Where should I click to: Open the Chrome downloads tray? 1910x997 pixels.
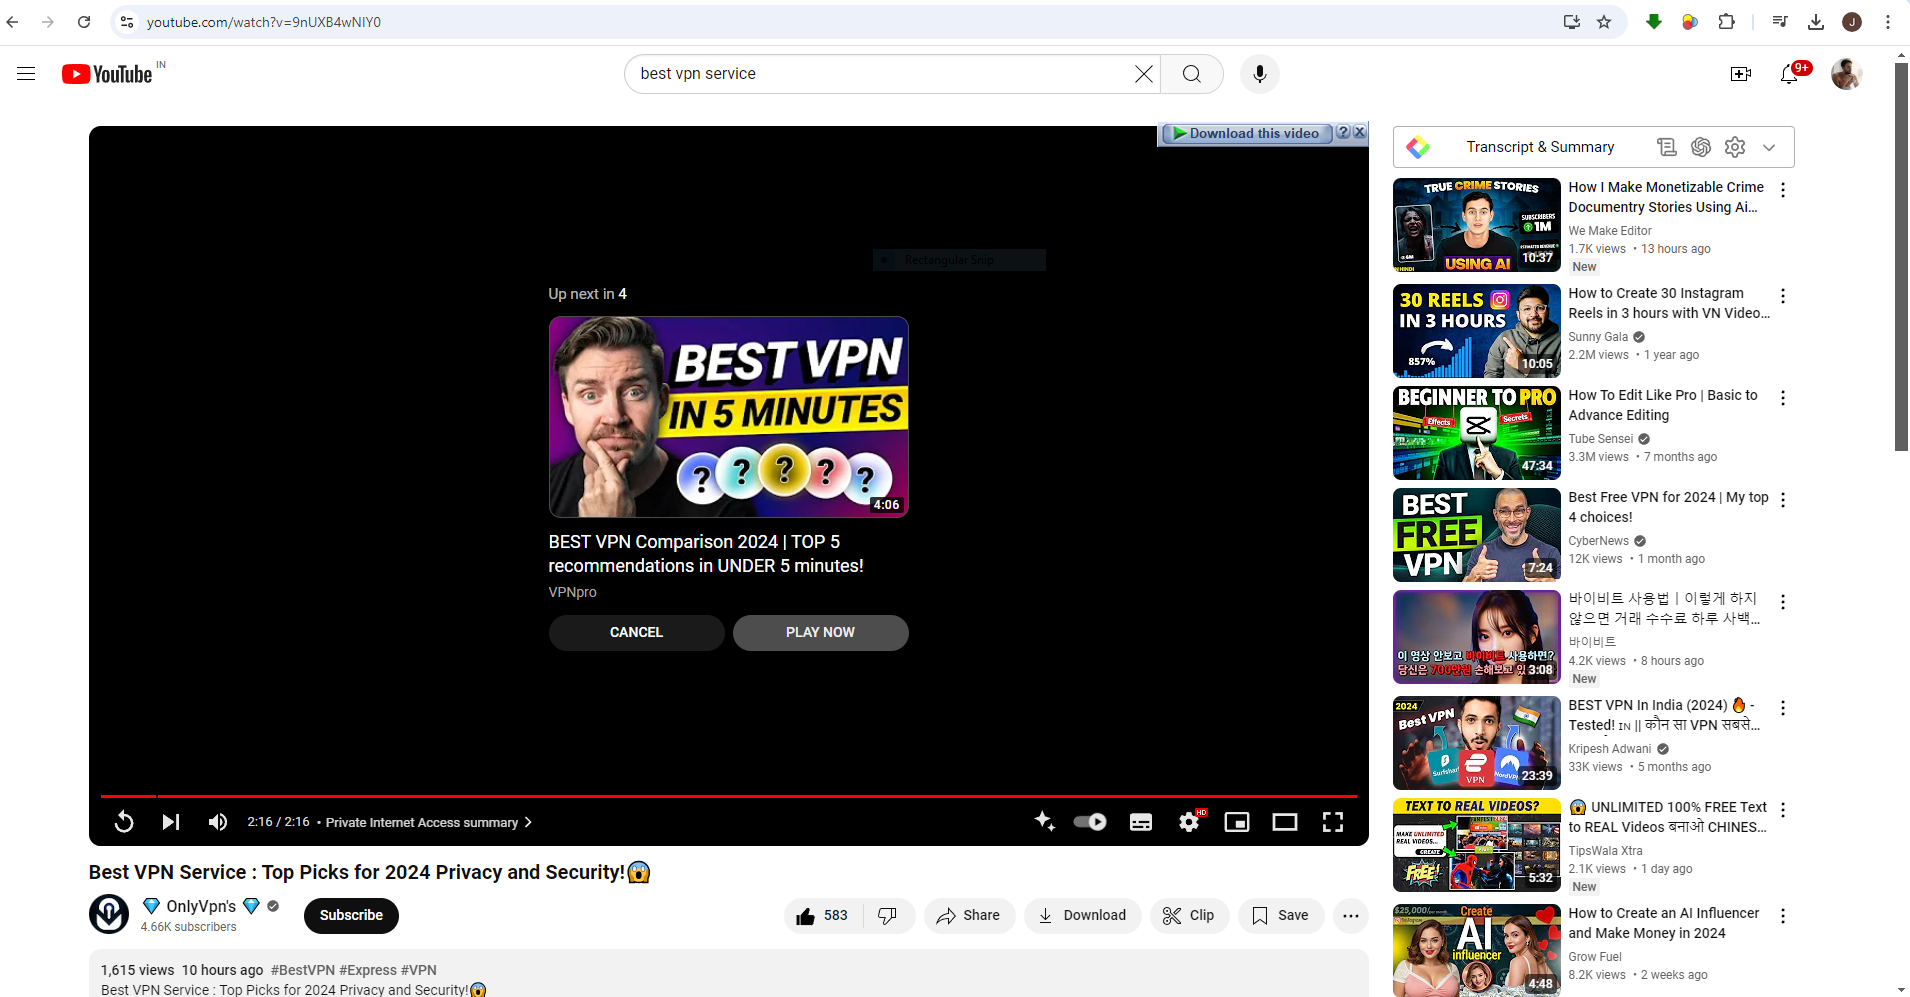(1816, 22)
